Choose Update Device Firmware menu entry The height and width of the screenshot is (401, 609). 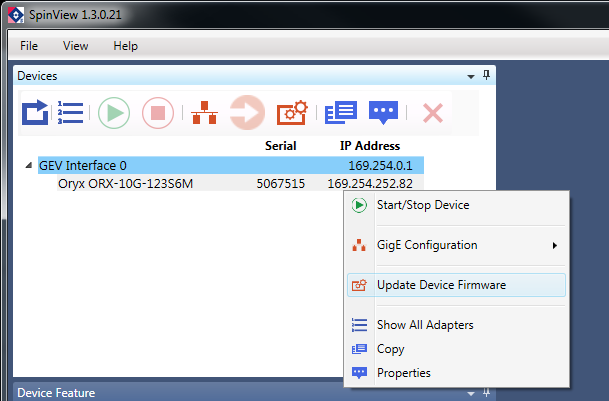(x=456, y=285)
